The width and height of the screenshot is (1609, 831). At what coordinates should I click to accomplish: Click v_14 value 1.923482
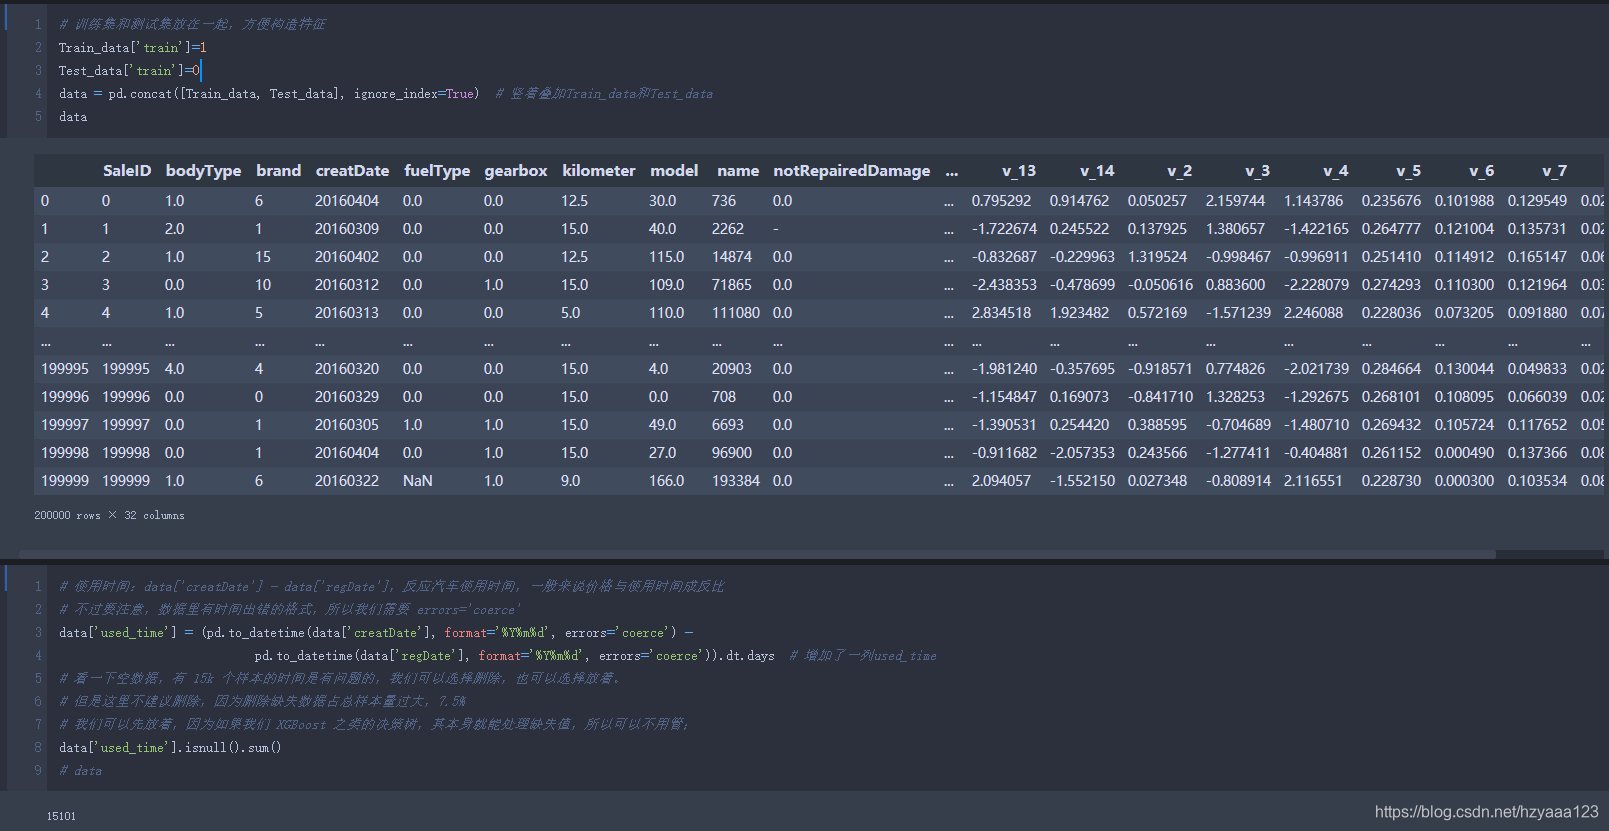(1079, 313)
